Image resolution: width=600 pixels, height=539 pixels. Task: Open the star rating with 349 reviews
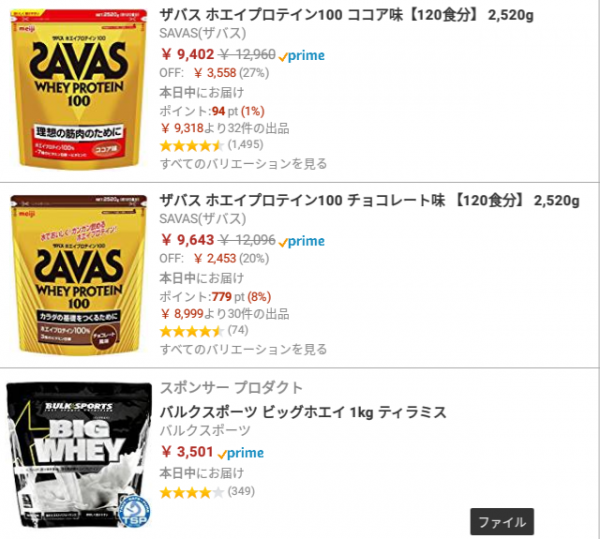(x=207, y=492)
